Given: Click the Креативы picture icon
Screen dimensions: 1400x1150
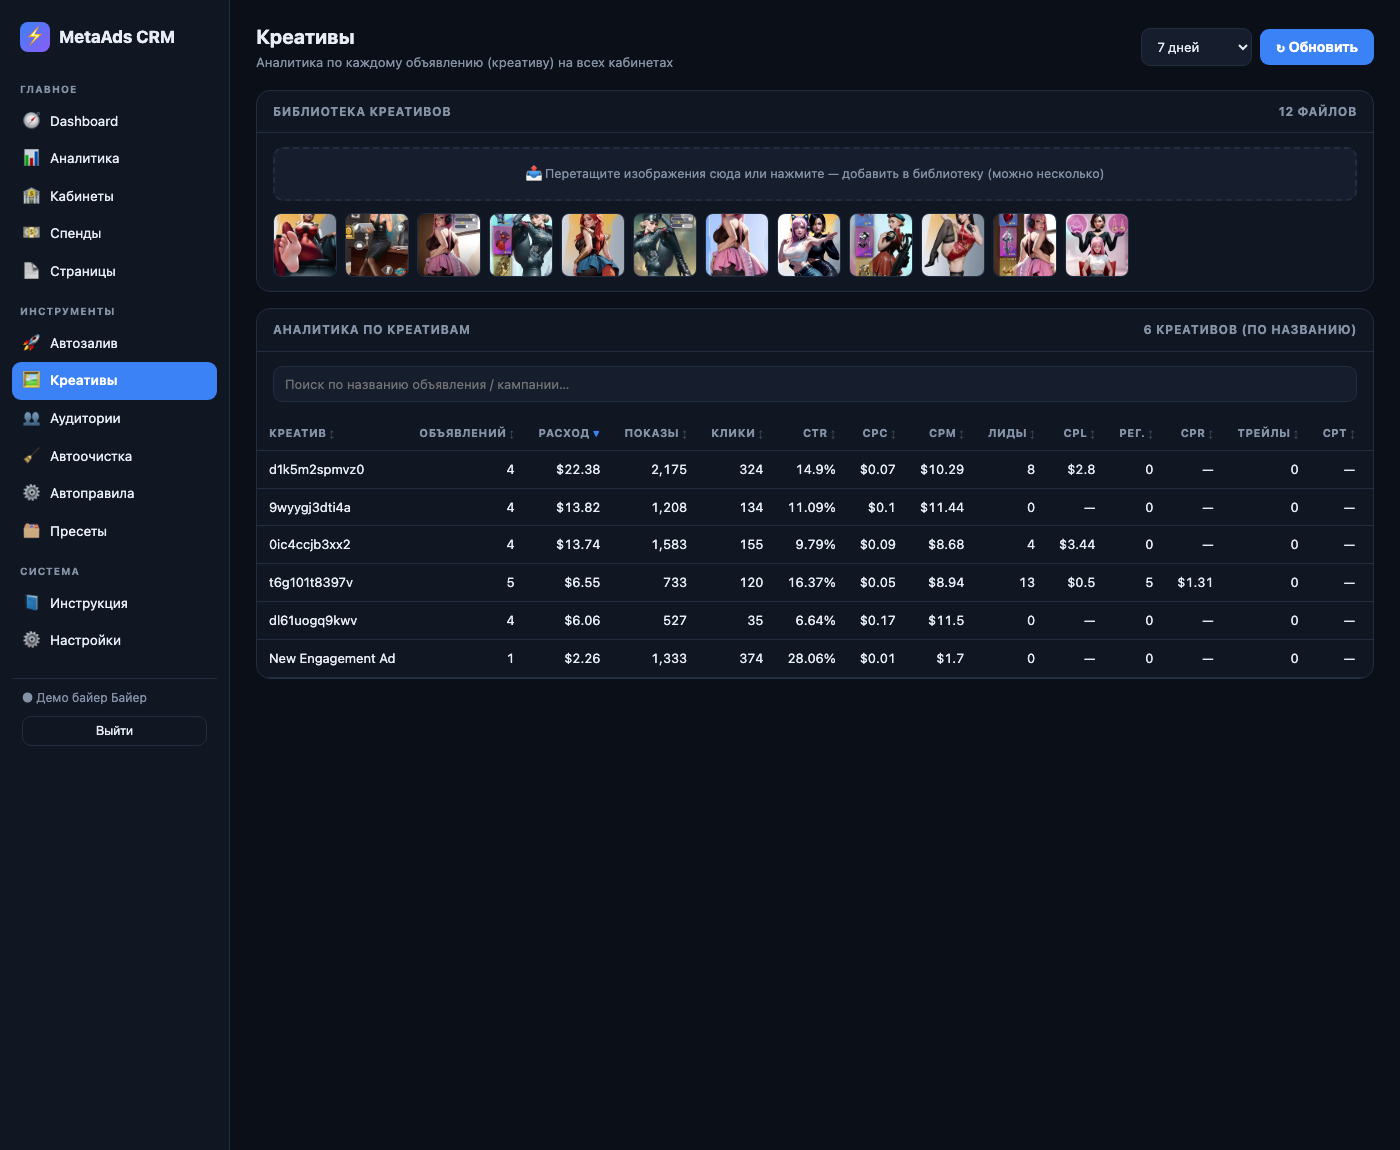Looking at the screenshot, I should pos(32,380).
